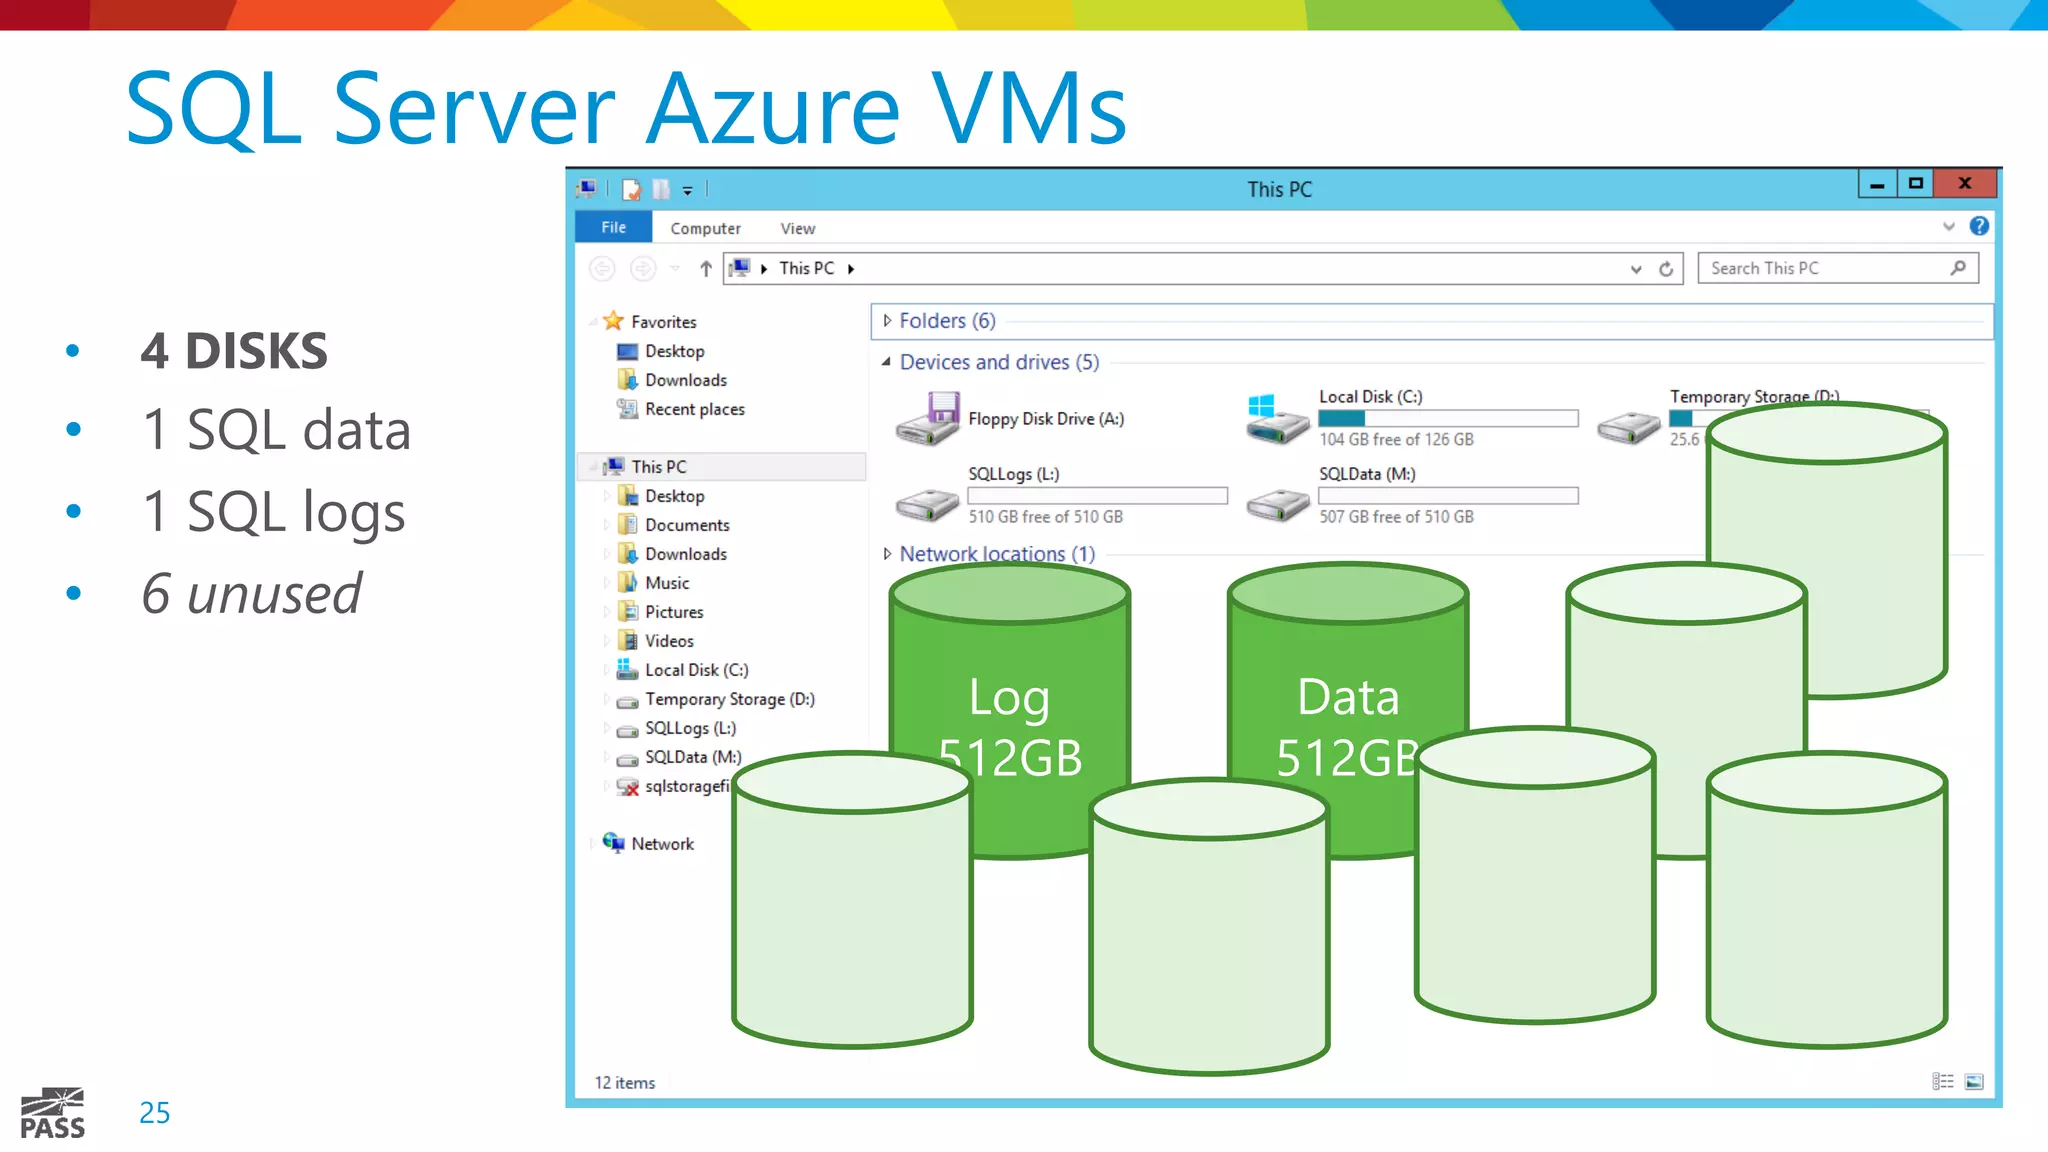Select Favorites in navigation pane
This screenshot has width=2048, height=1152.
[663, 321]
